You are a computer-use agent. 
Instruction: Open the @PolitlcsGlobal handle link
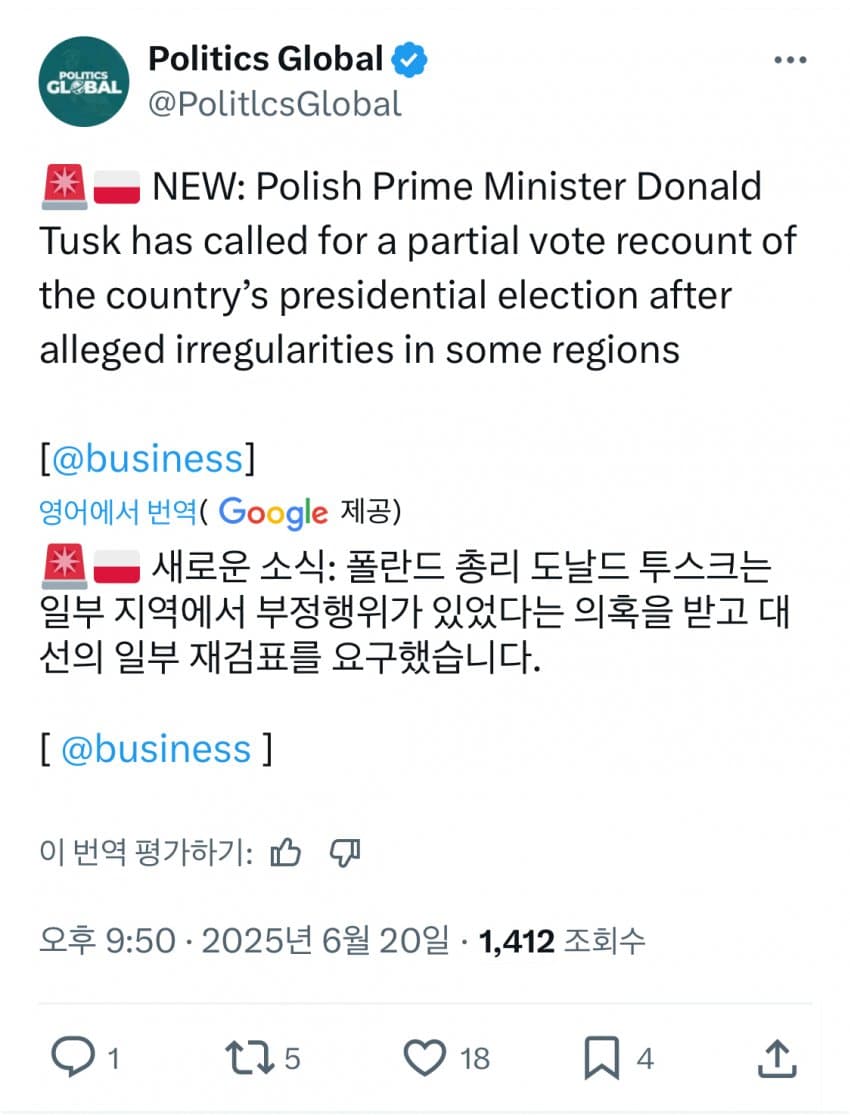pyautogui.click(x=275, y=104)
